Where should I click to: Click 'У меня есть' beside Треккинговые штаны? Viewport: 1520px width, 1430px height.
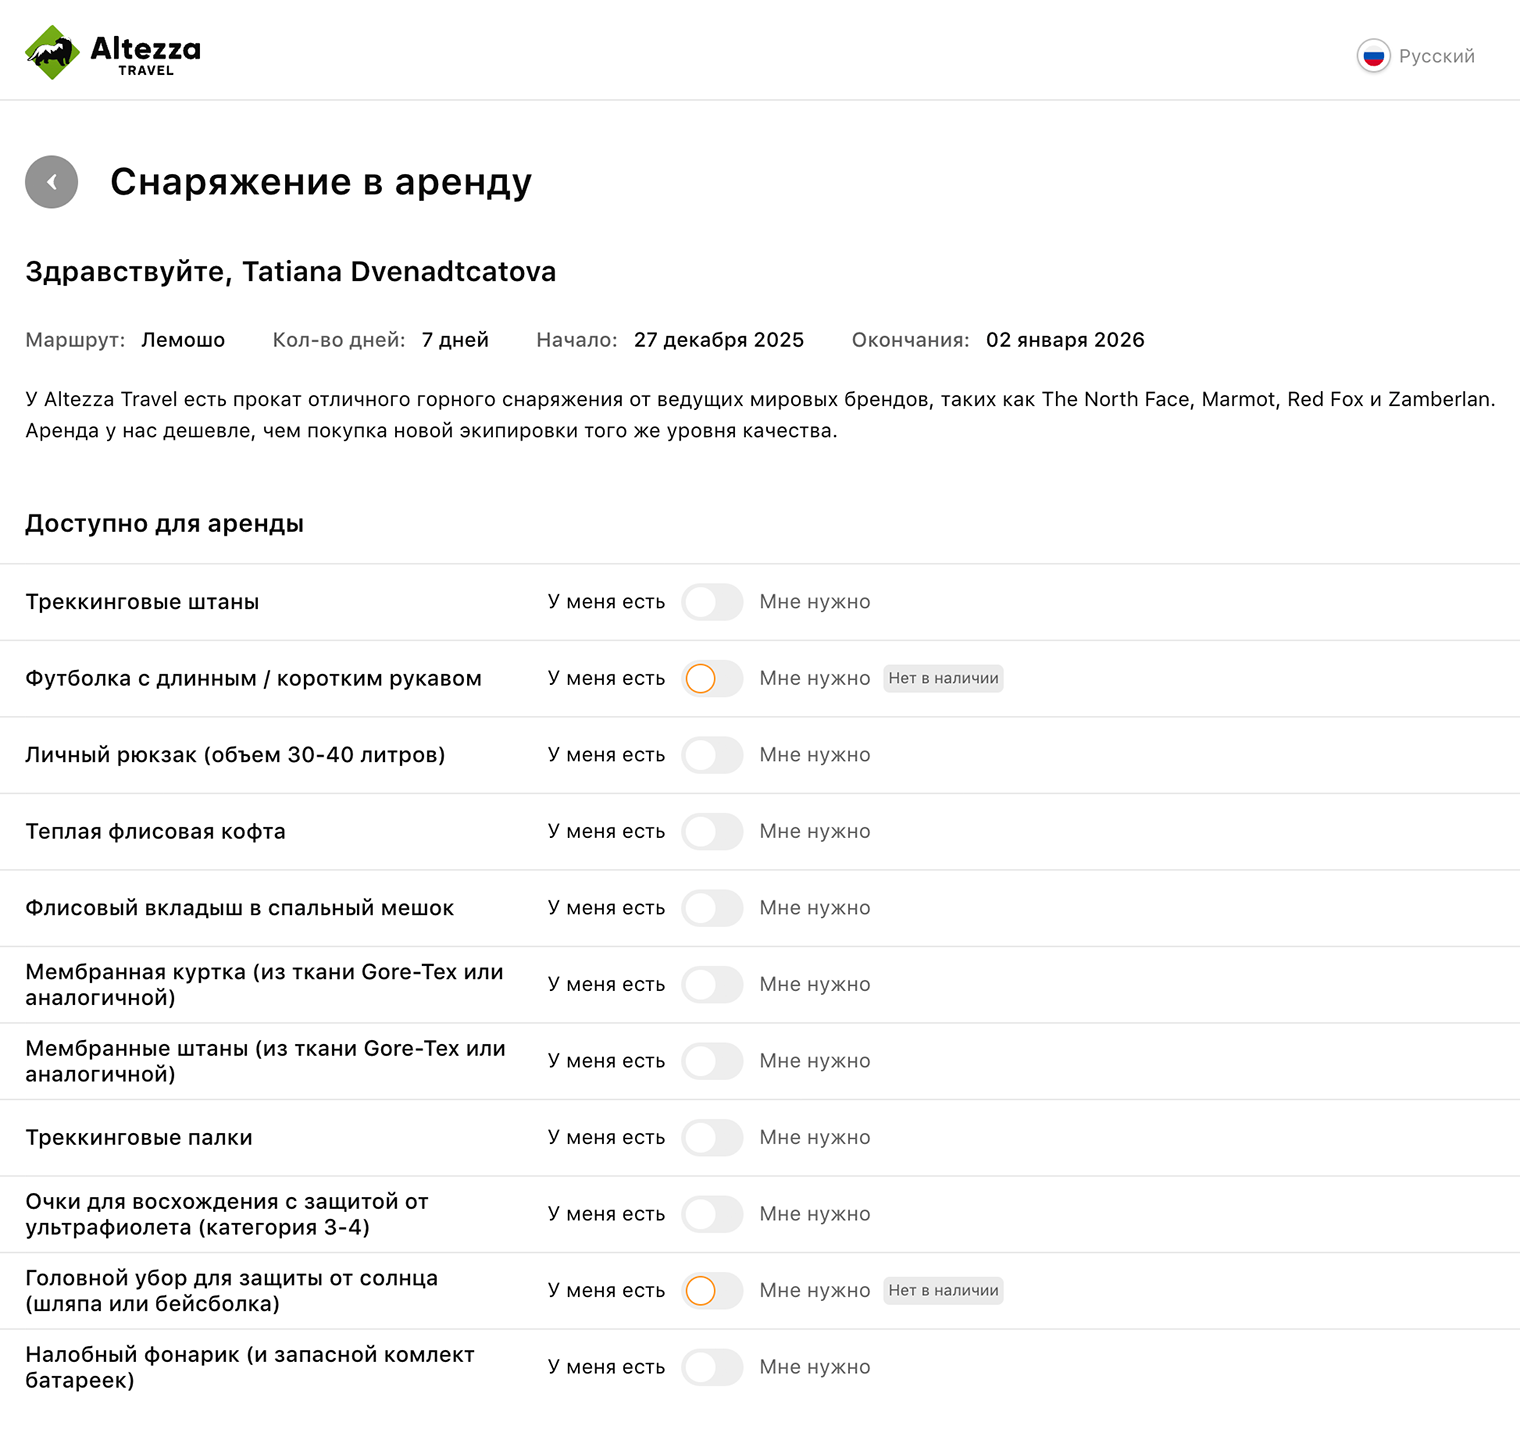coord(606,602)
